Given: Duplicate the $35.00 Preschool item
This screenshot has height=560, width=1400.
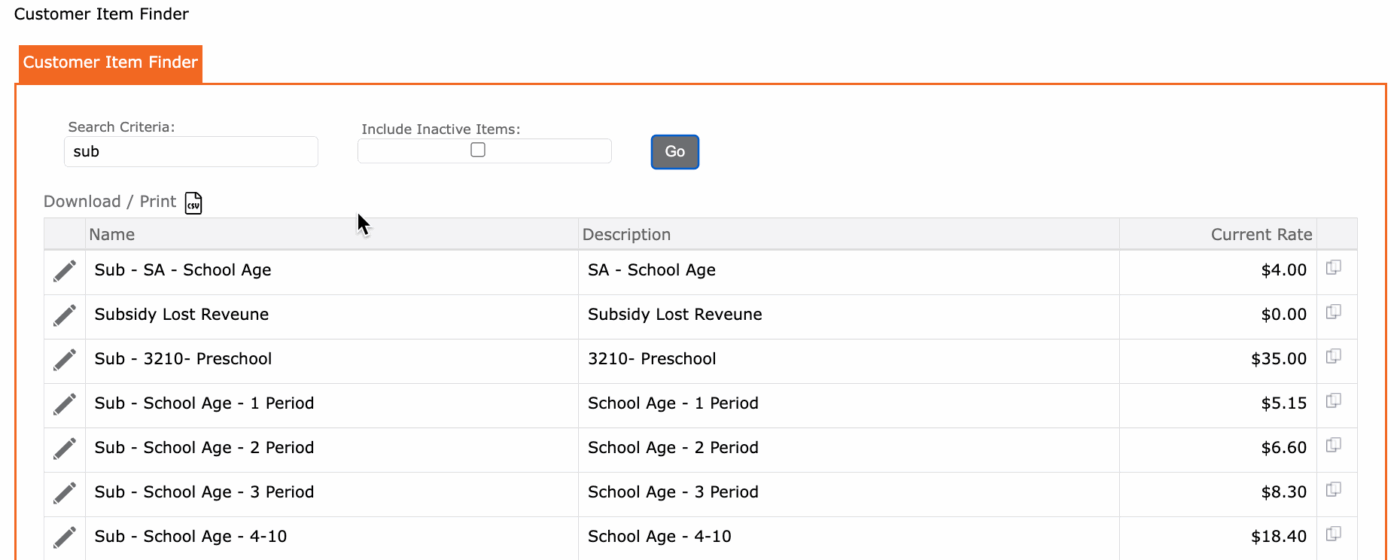Looking at the screenshot, I should pyautogui.click(x=1333, y=357).
